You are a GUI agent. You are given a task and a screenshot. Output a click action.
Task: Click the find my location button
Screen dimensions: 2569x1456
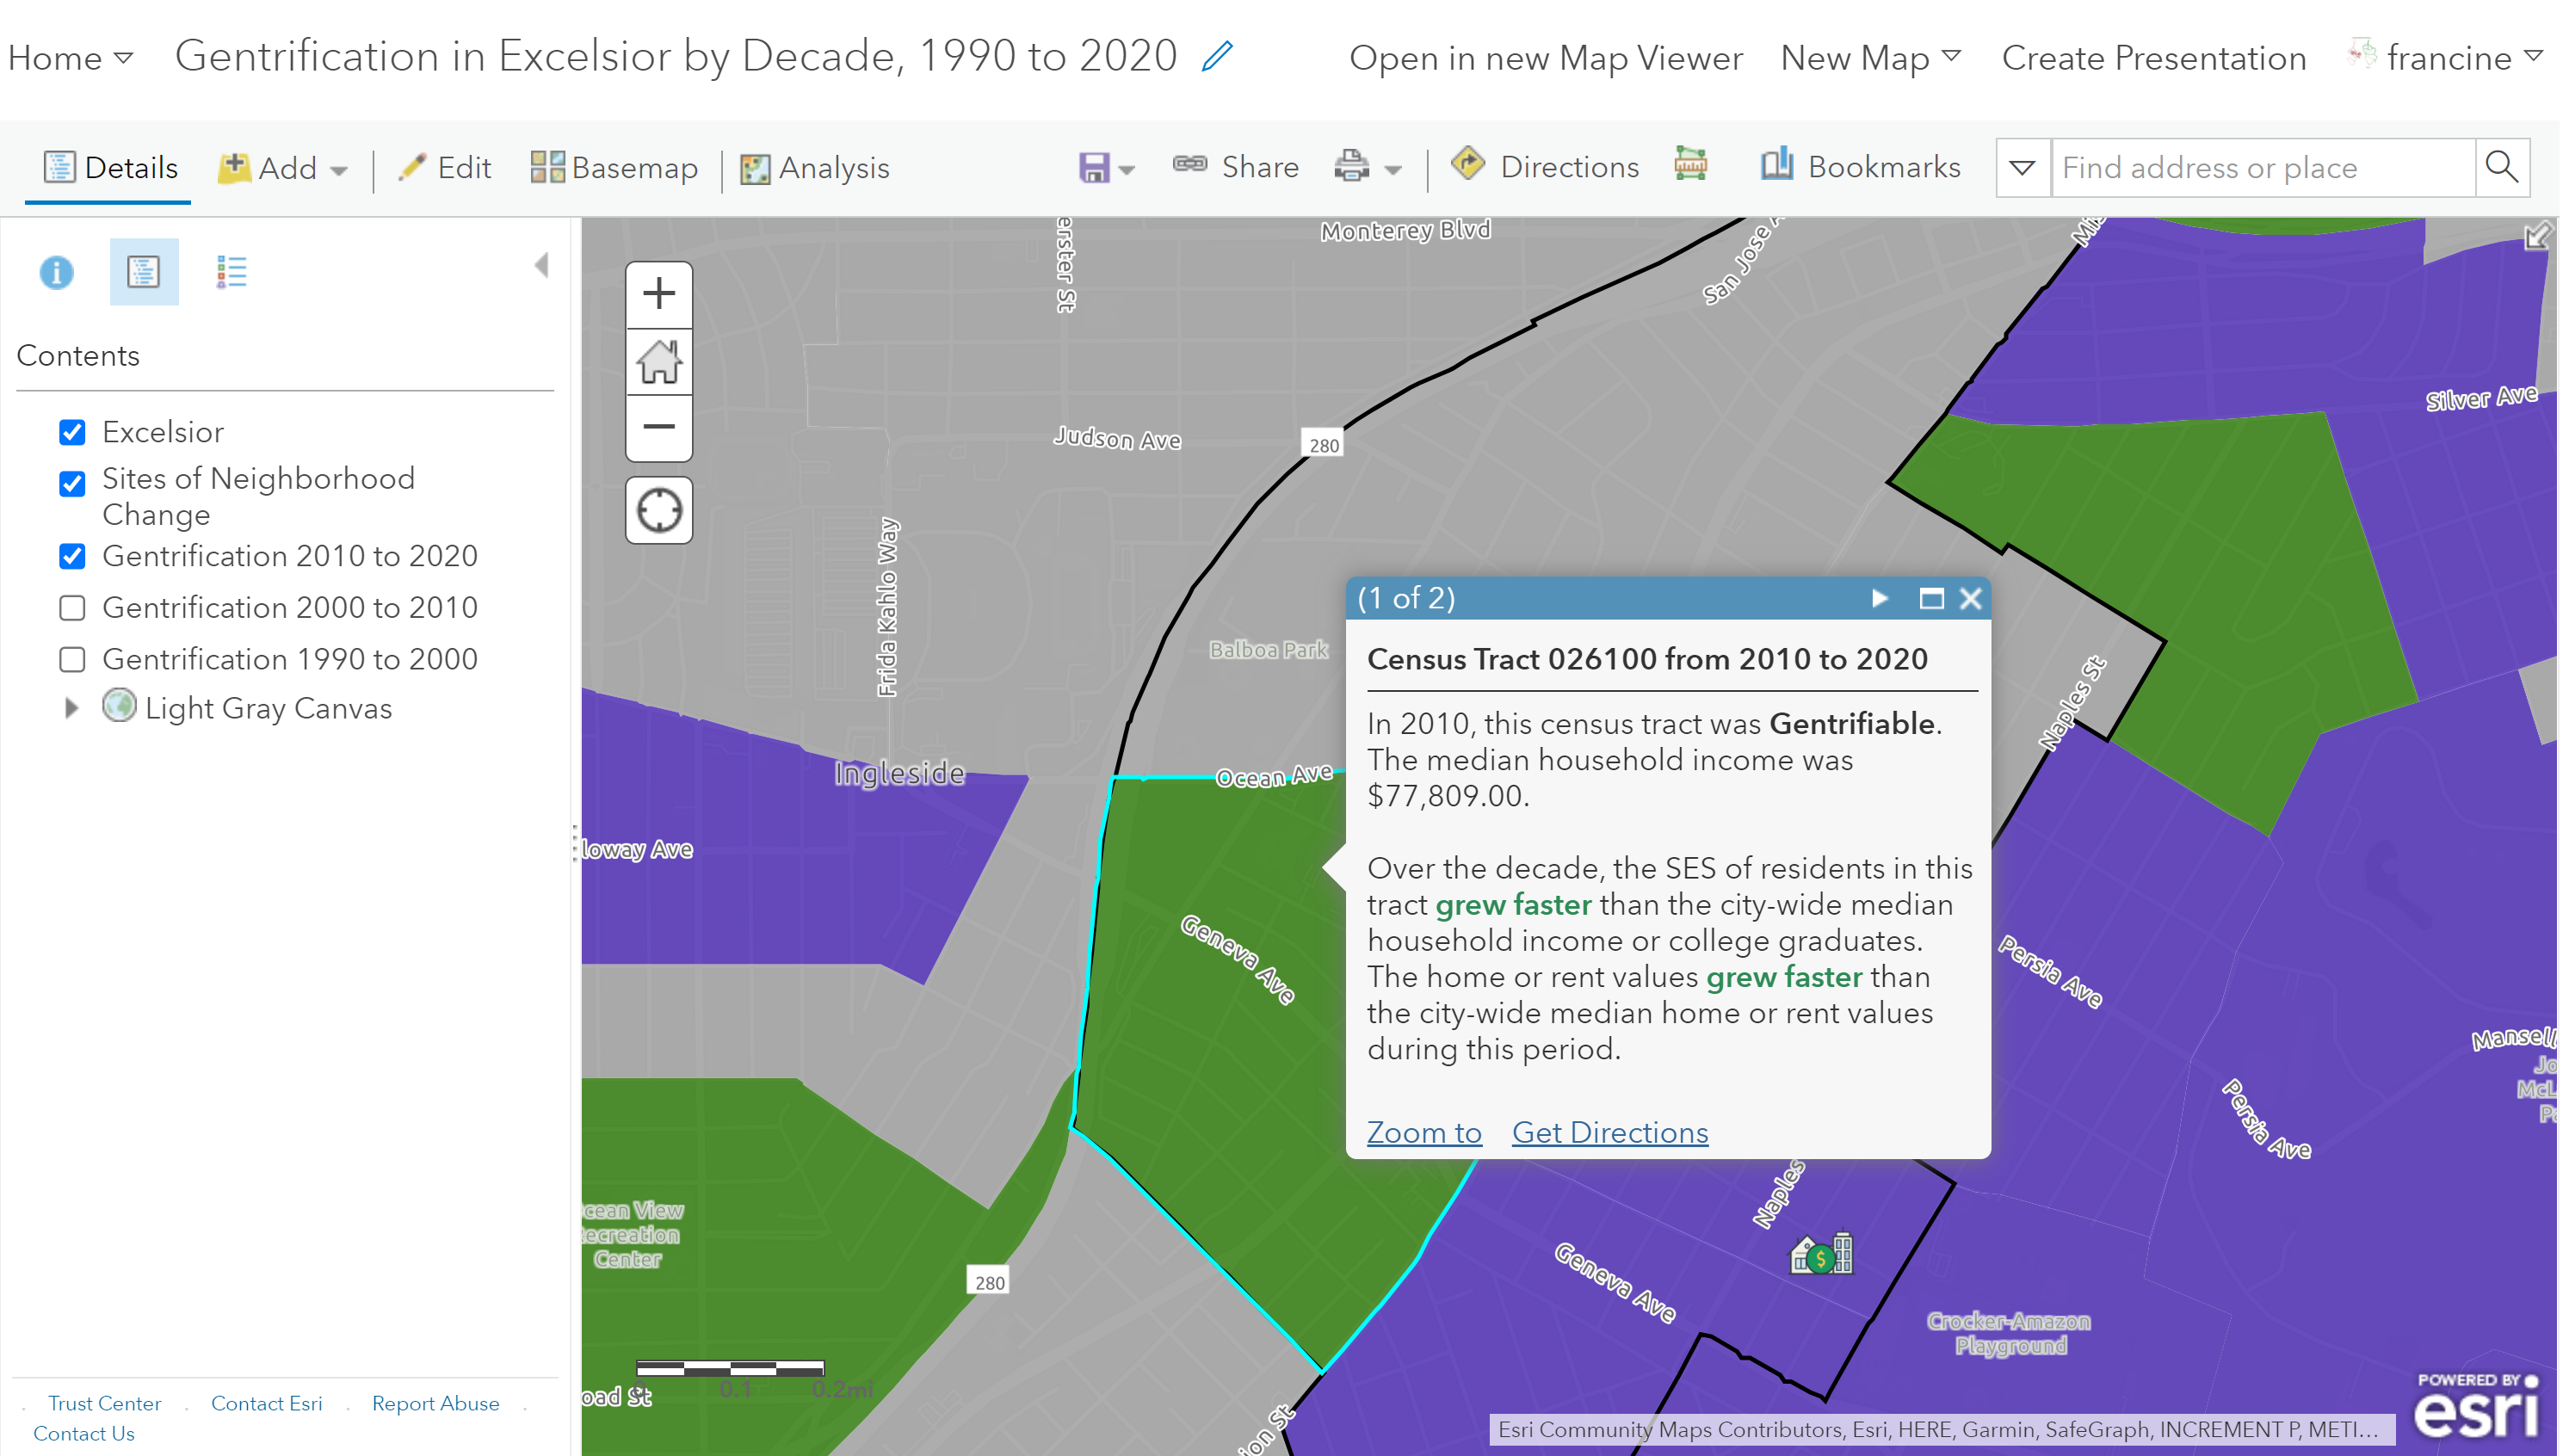click(x=659, y=510)
